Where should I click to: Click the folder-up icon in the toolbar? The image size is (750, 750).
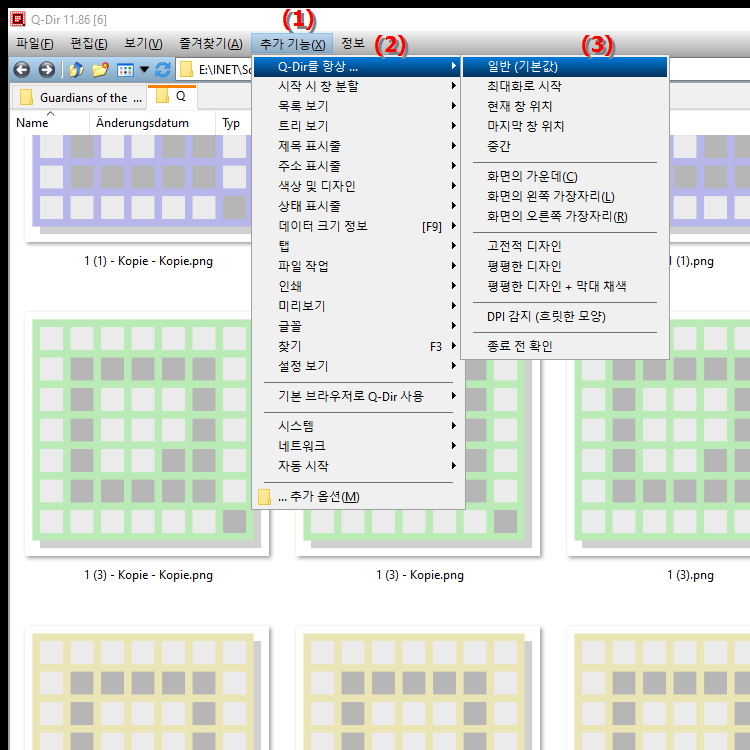pyautogui.click(x=76, y=70)
